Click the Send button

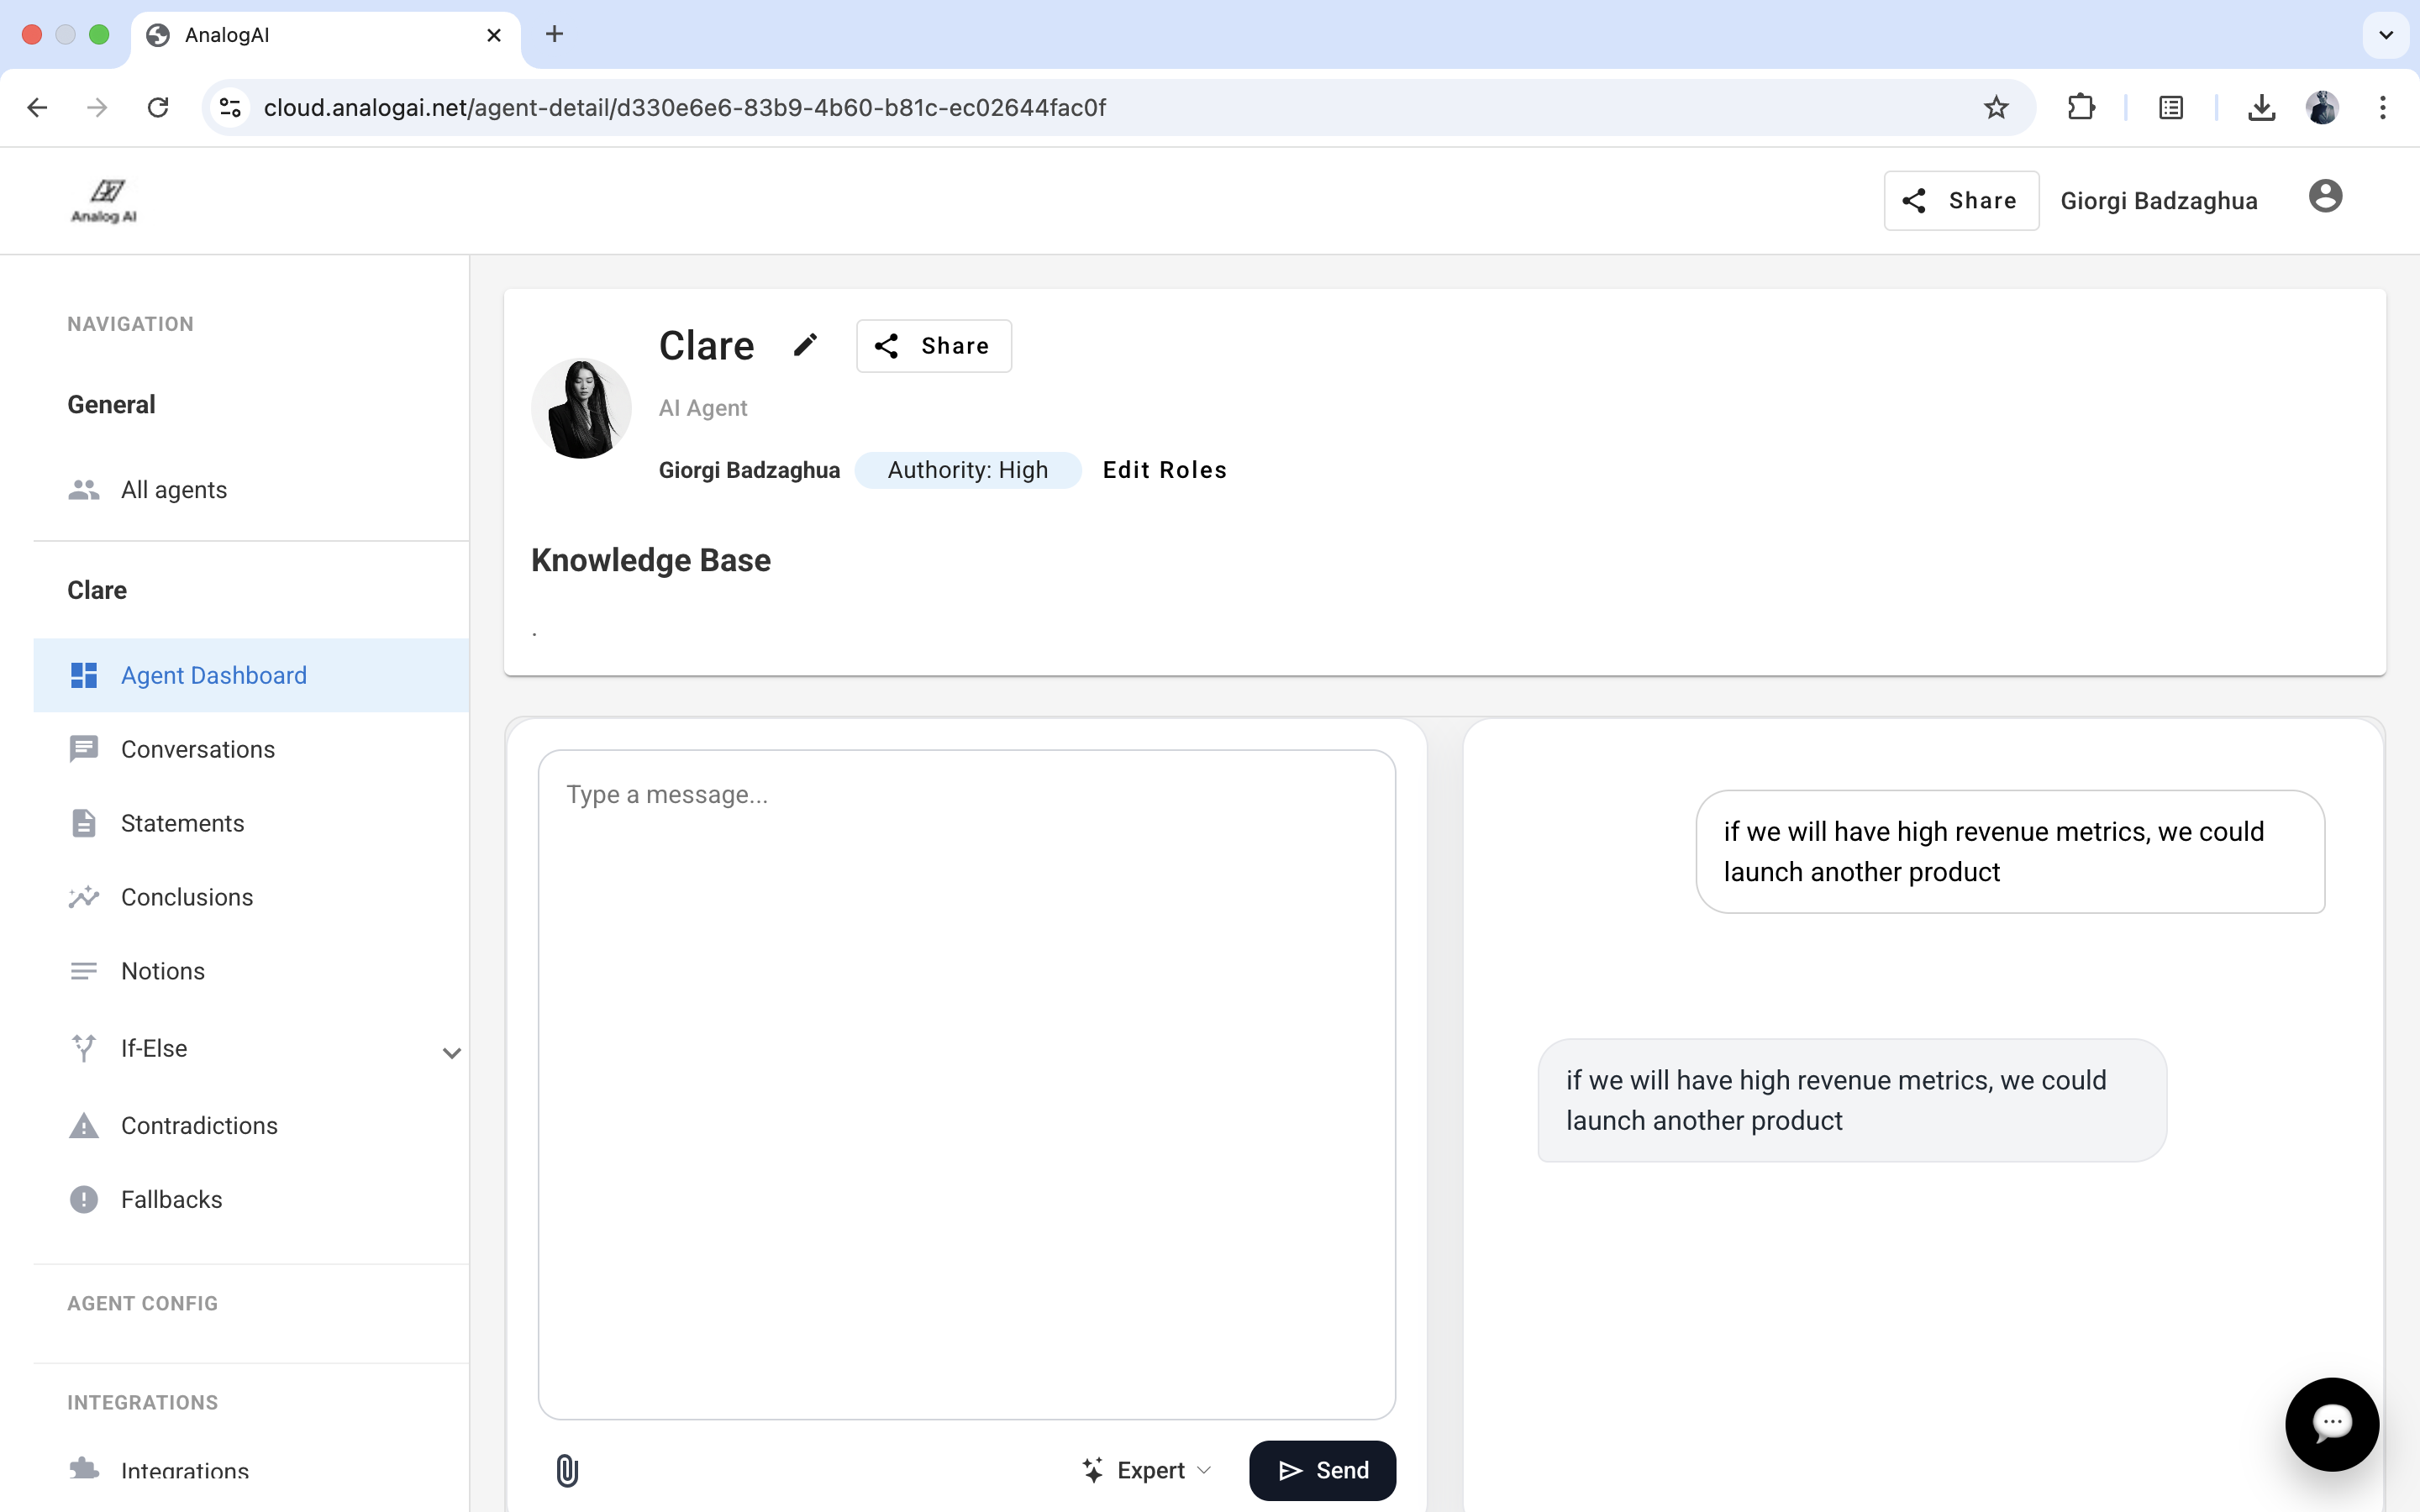[x=1322, y=1470]
